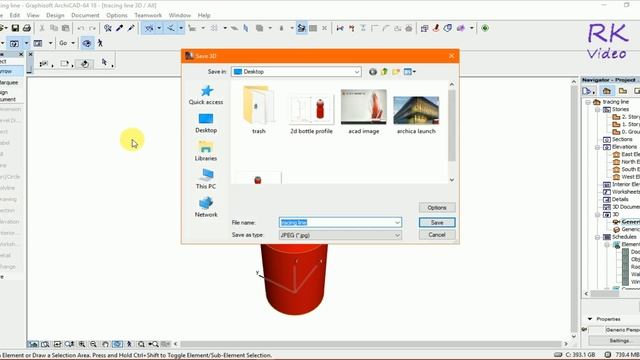Select Desktop in dialog sidebar
This screenshot has height=360, width=640.
pyautogui.click(x=206, y=123)
